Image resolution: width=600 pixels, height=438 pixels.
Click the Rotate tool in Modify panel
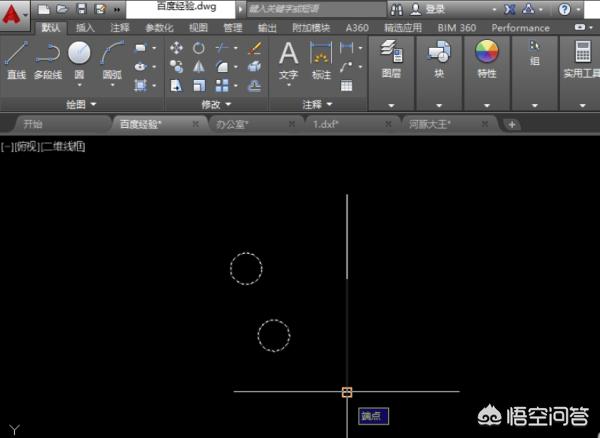[199, 47]
